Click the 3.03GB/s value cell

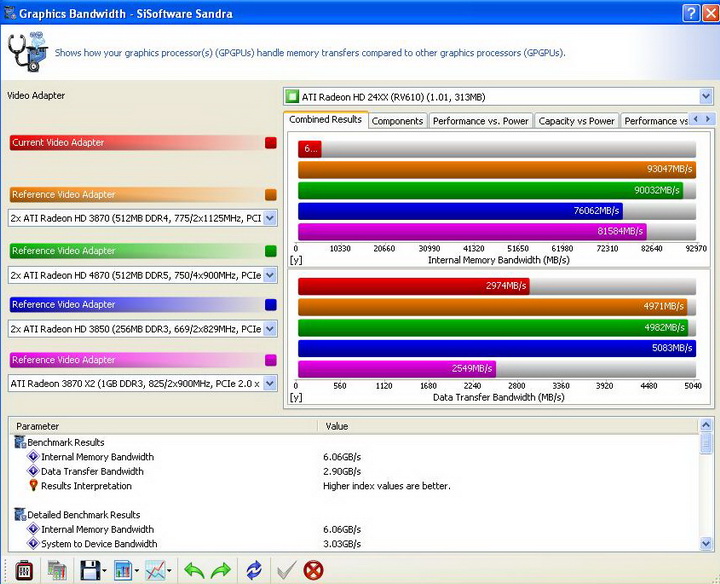(x=342, y=544)
